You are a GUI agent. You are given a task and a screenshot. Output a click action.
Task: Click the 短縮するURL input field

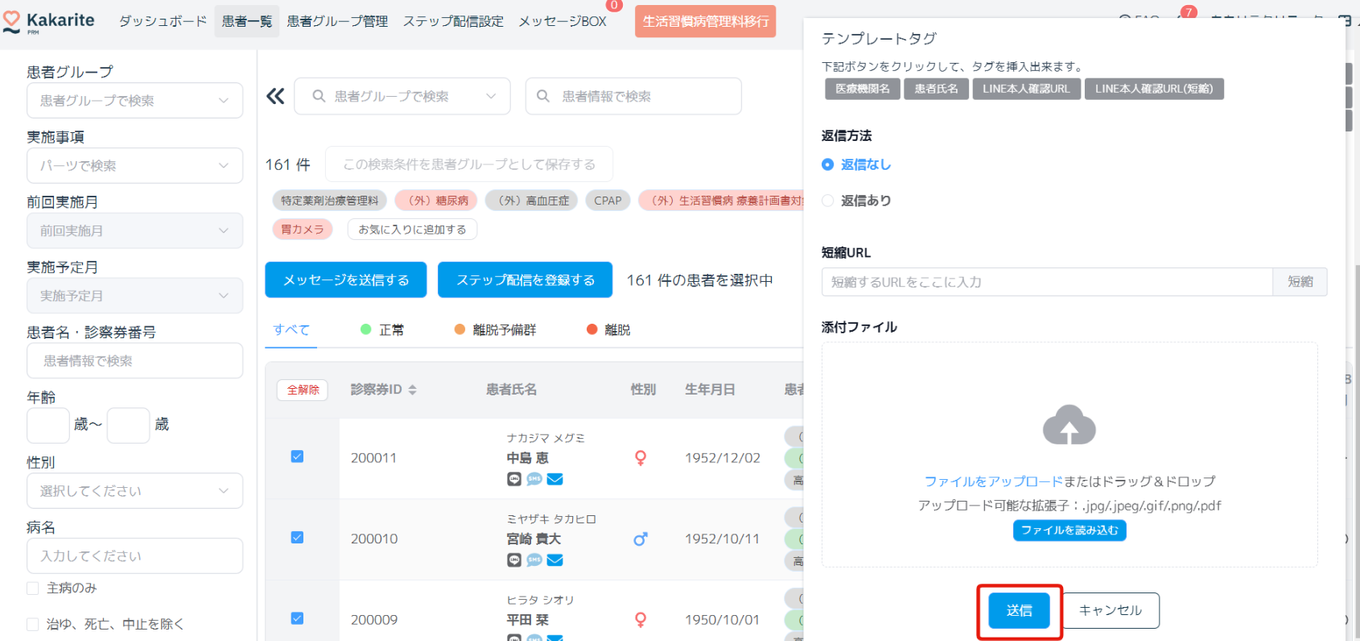coord(1046,282)
